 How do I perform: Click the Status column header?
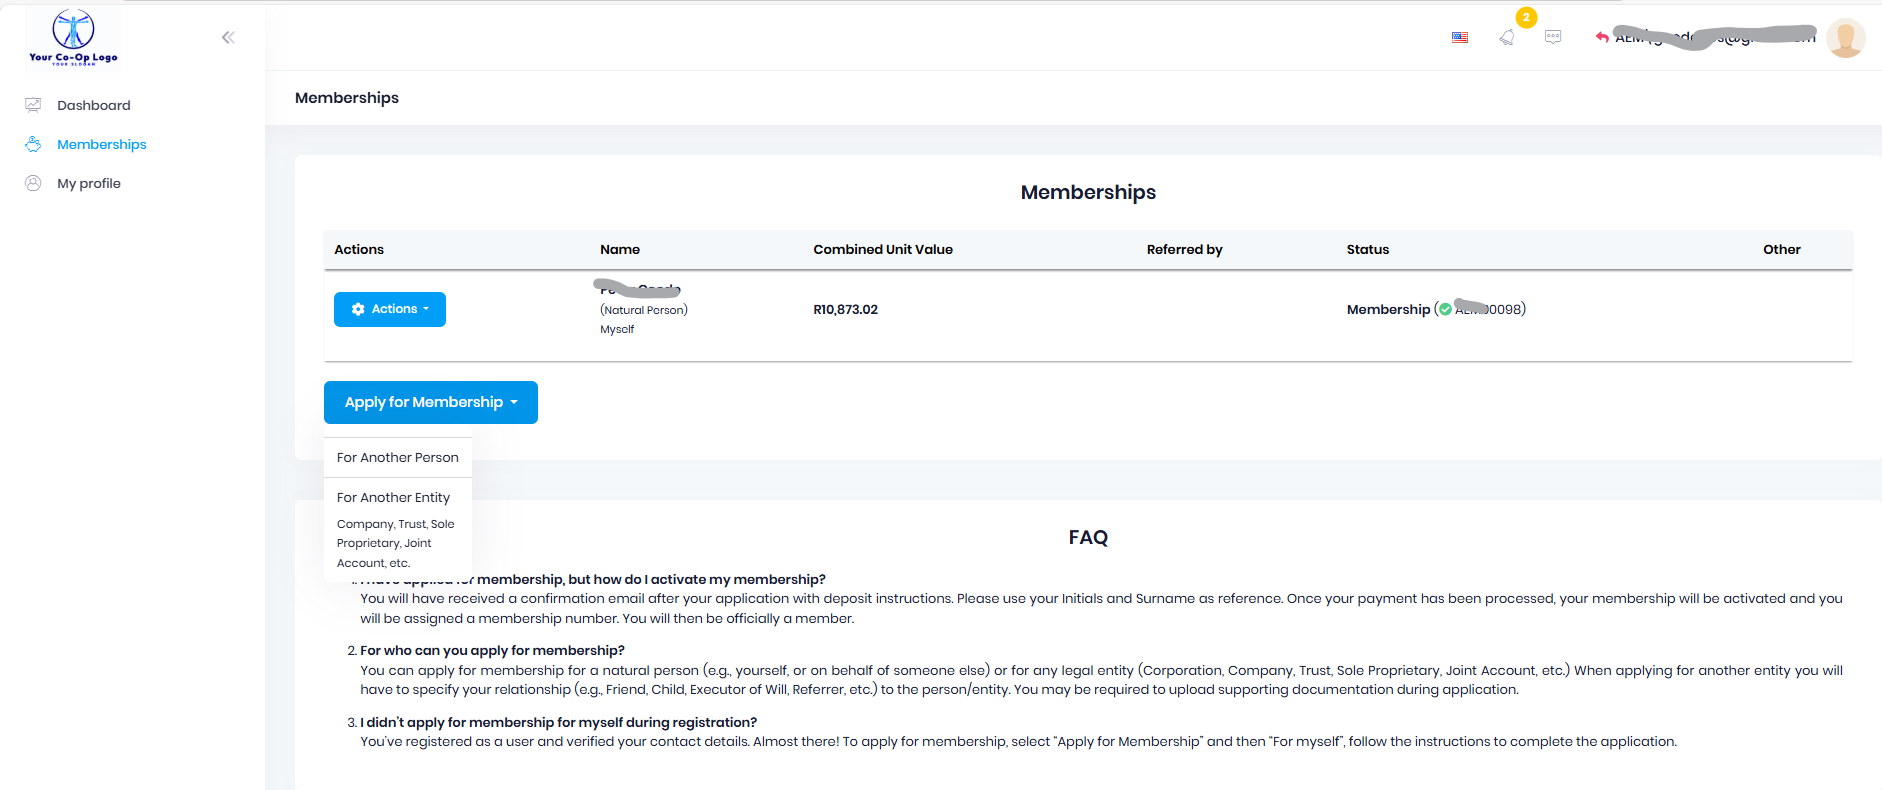[1368, 249]
